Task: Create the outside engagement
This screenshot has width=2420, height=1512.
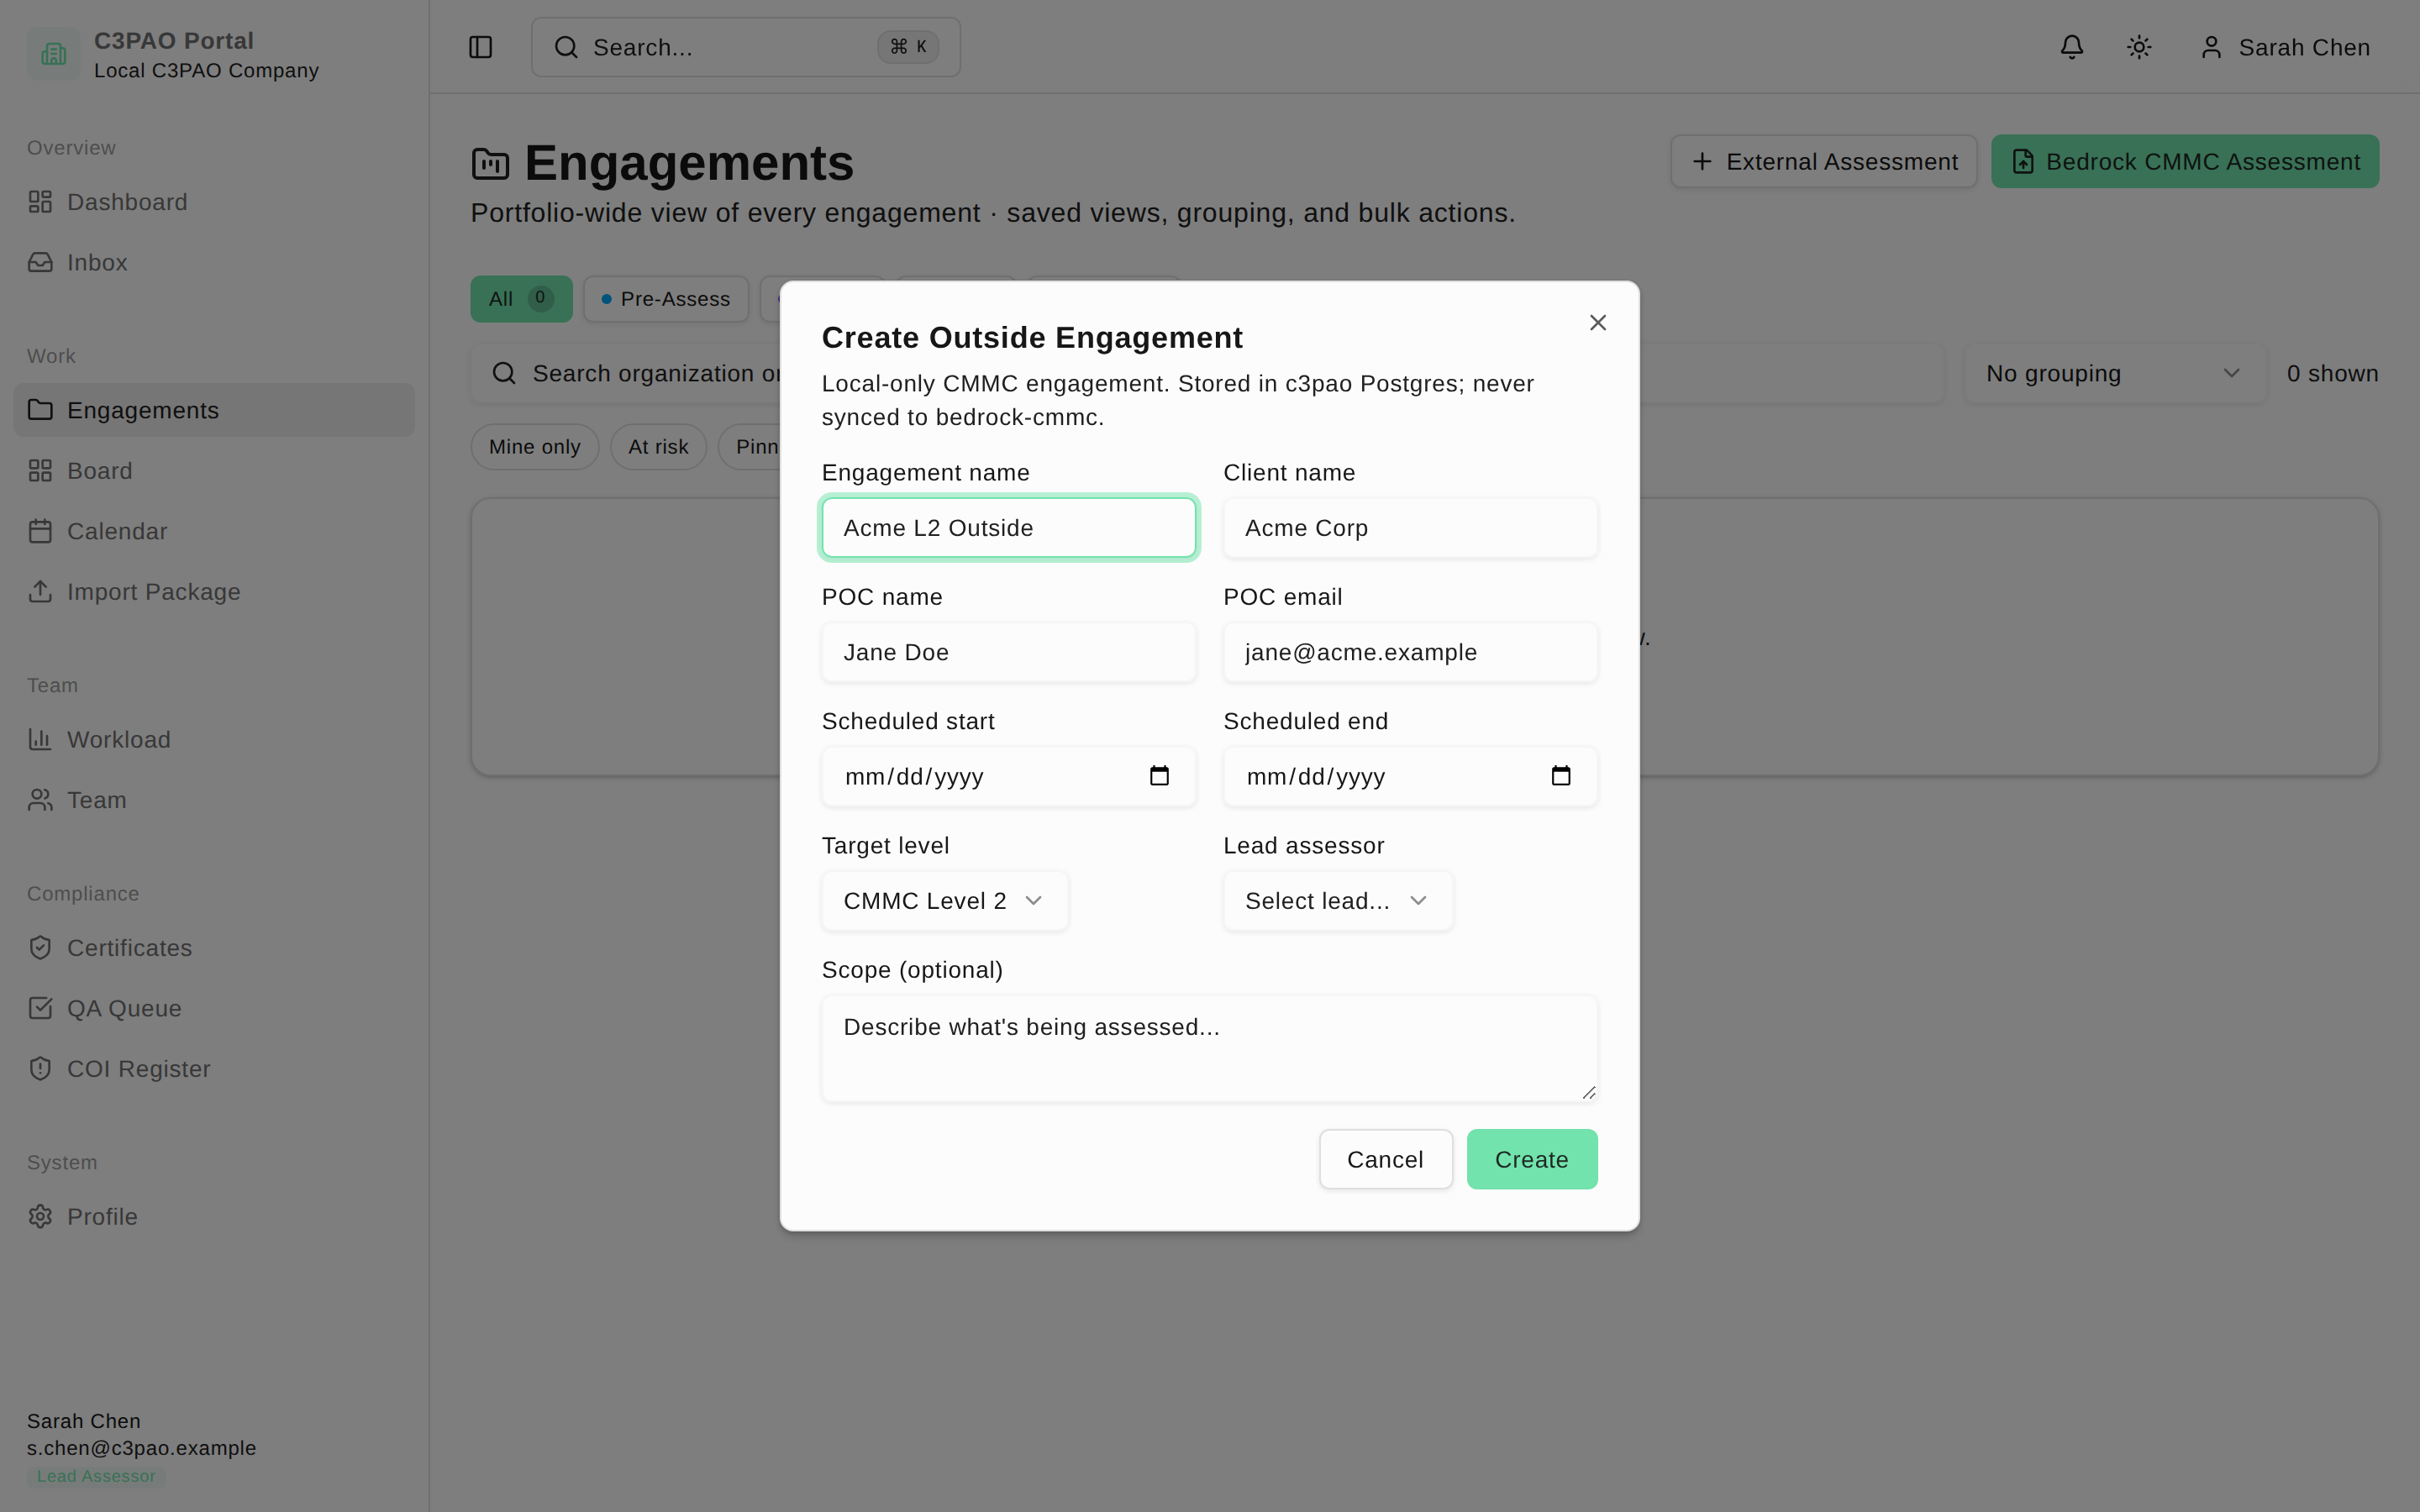Action: point(1531,1159)
